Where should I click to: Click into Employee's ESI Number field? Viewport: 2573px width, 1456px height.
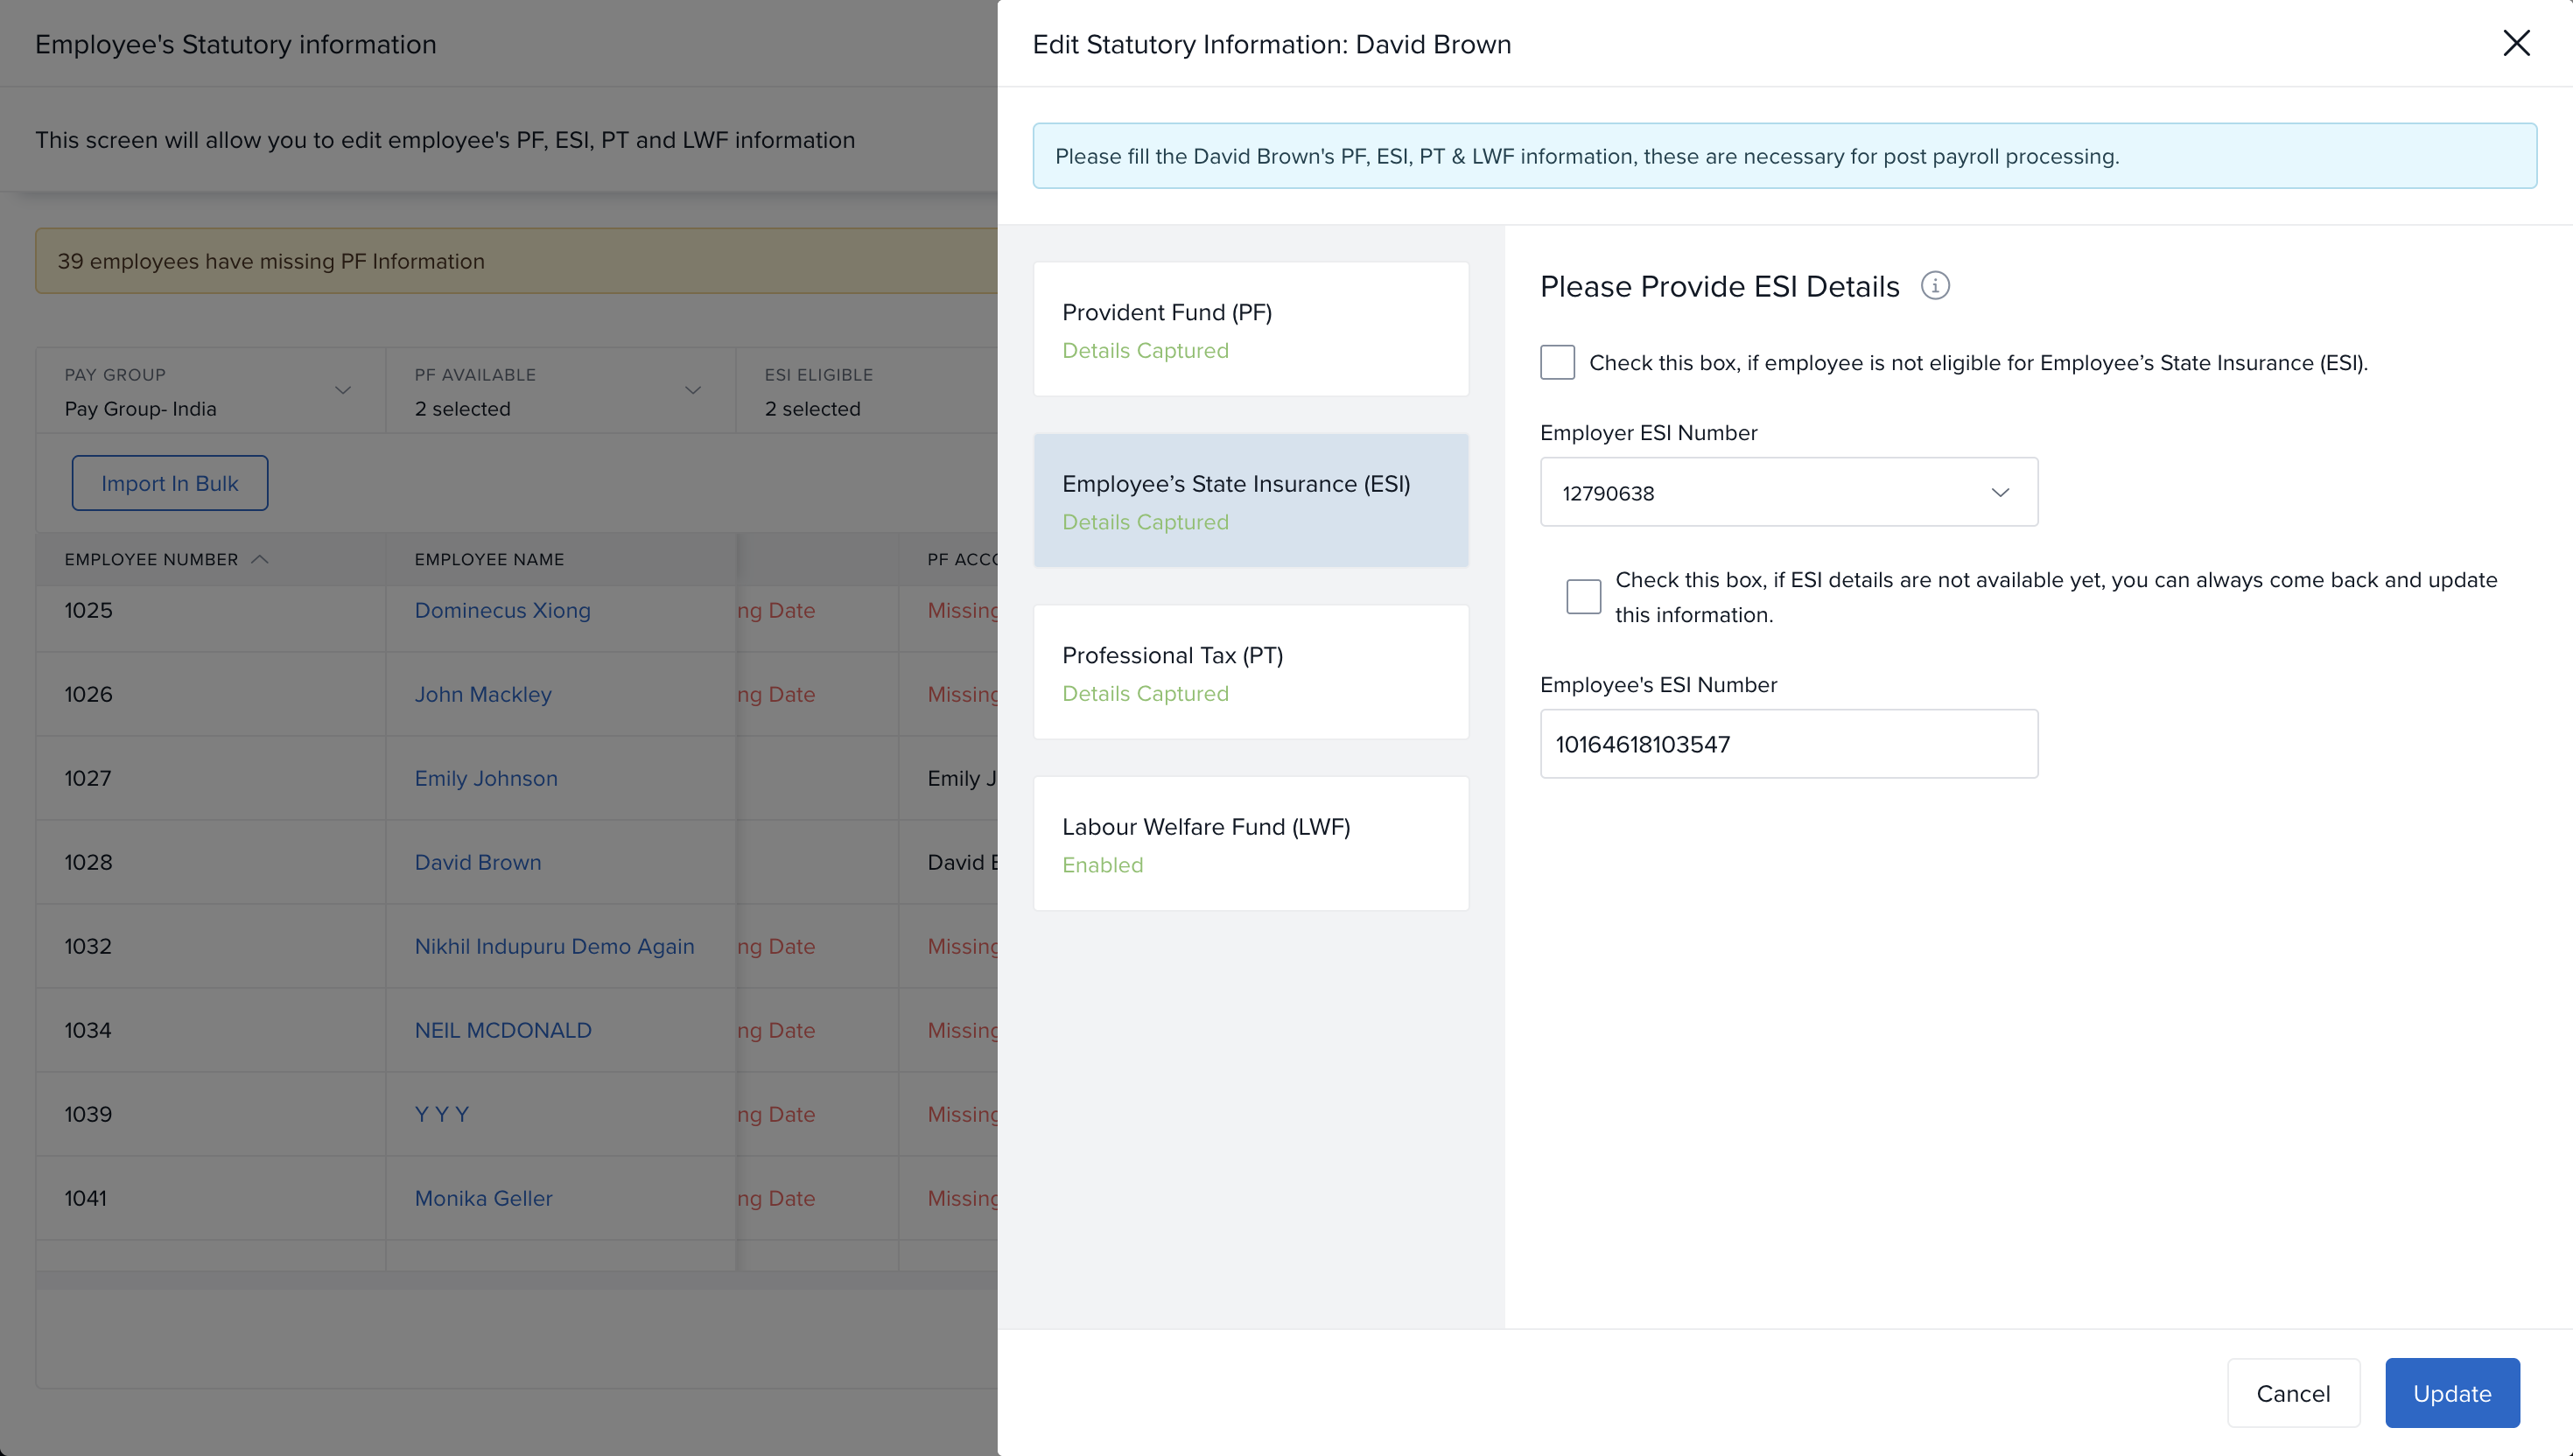[1788, 744]
